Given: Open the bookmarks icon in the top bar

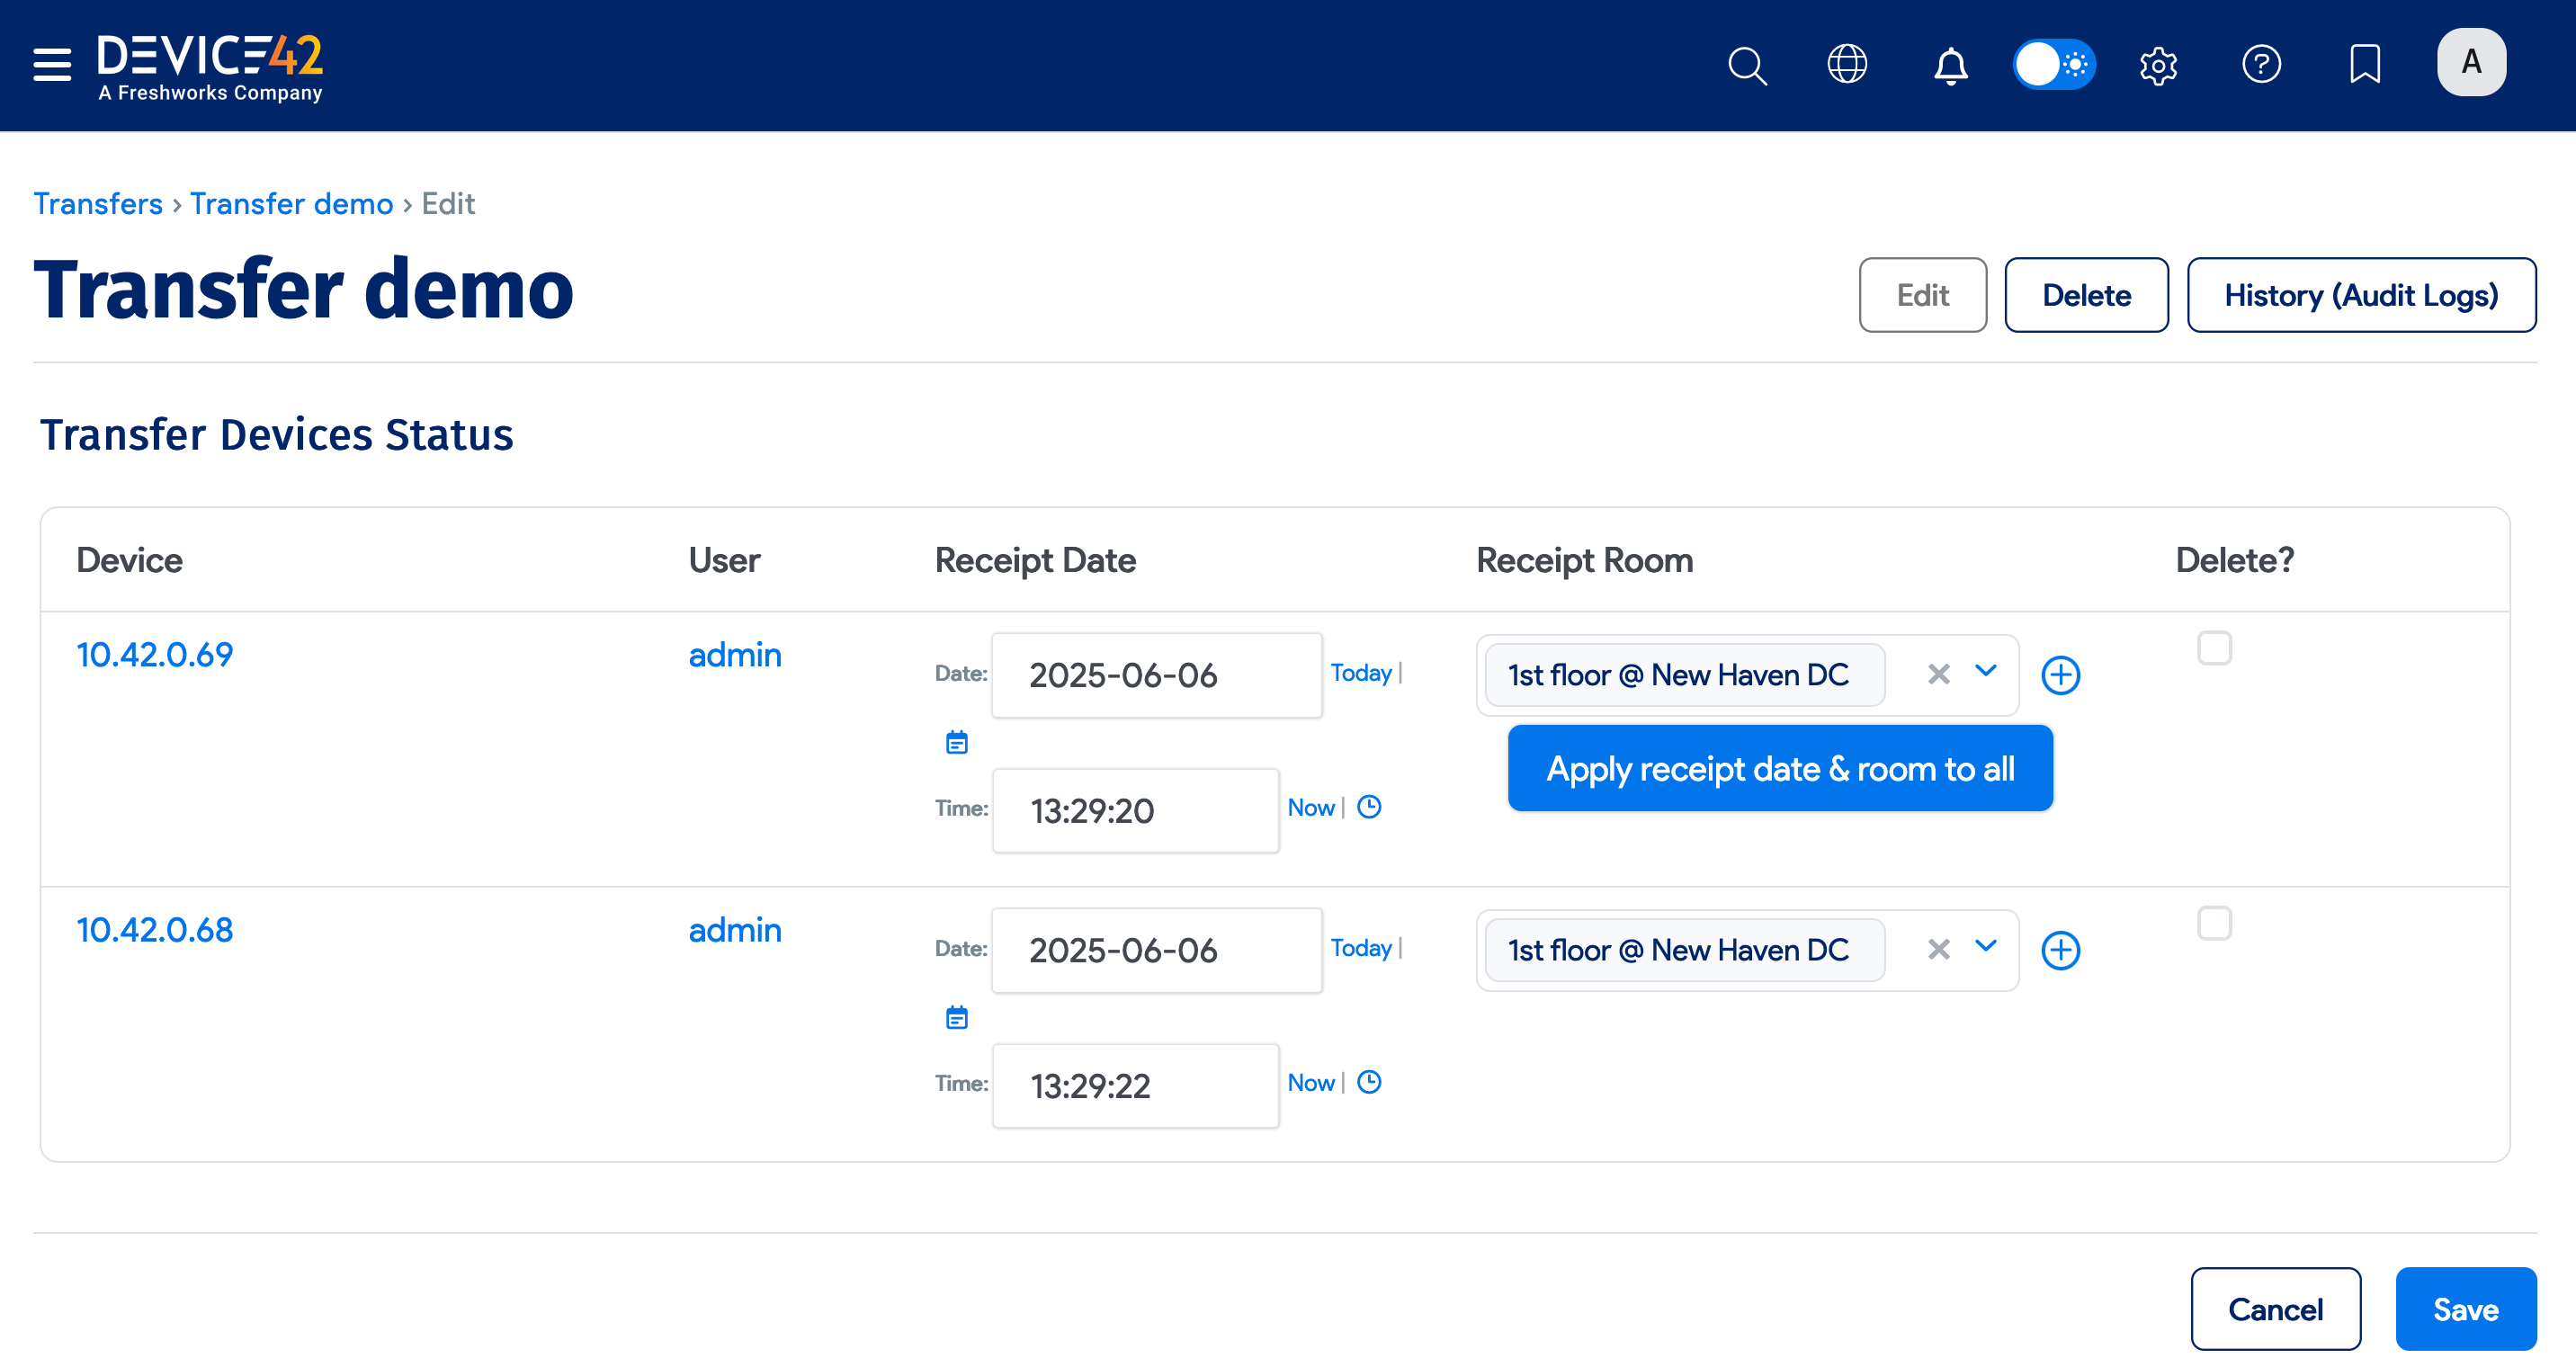Looking at the screenshot, I should pos(2365,64).
